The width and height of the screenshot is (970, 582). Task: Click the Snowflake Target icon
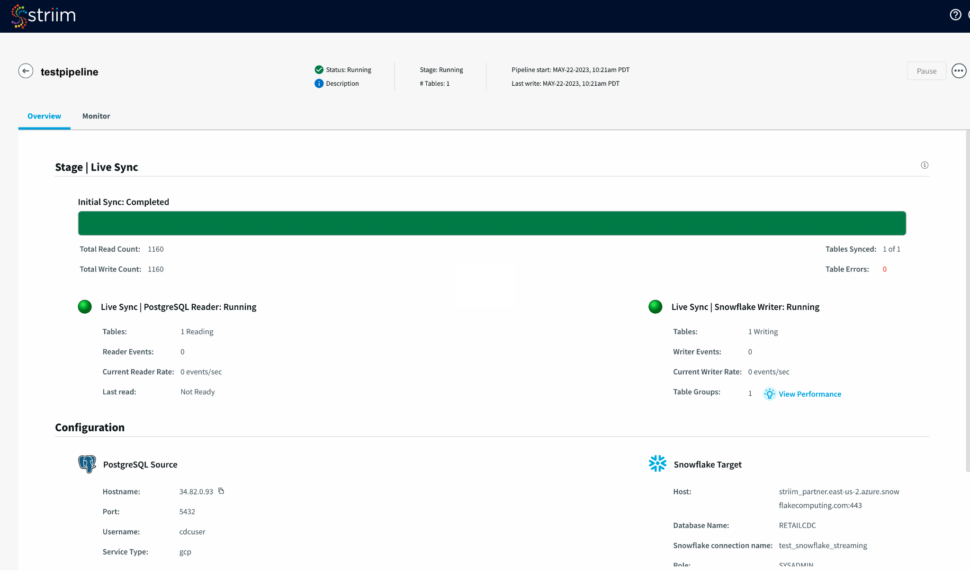click(x=657, y=464)
